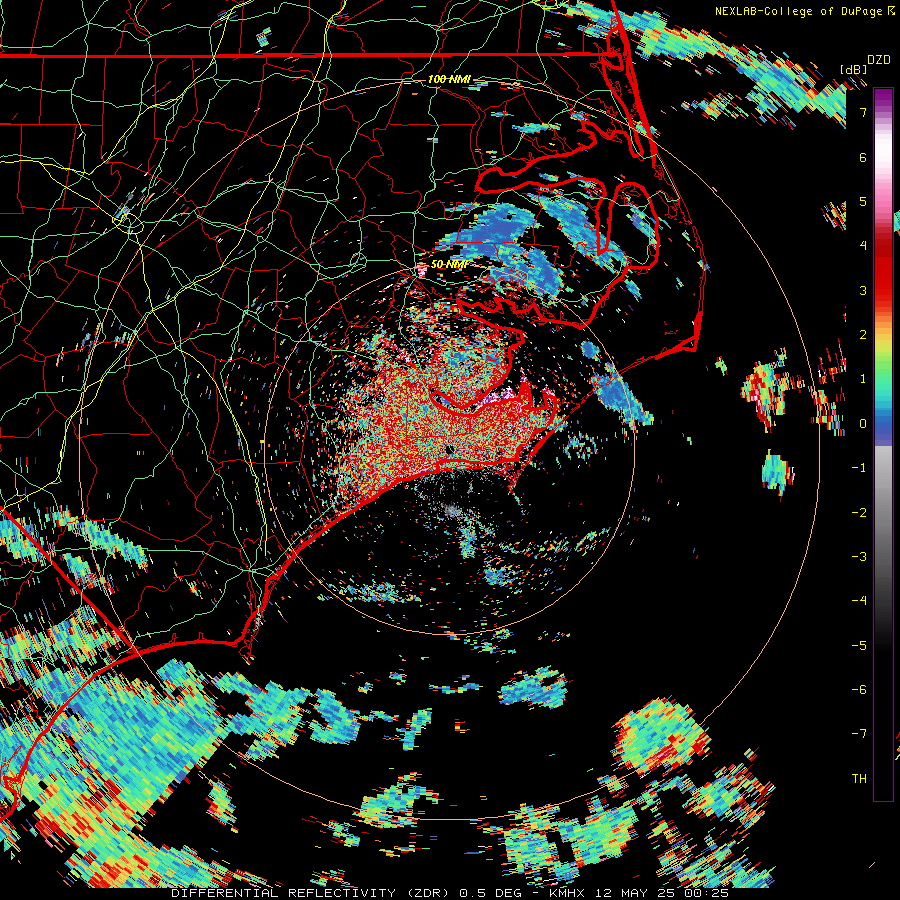Click the 00:25 timestamp text
The height and width of the screenshot is (900, 900).
point(706,893)
